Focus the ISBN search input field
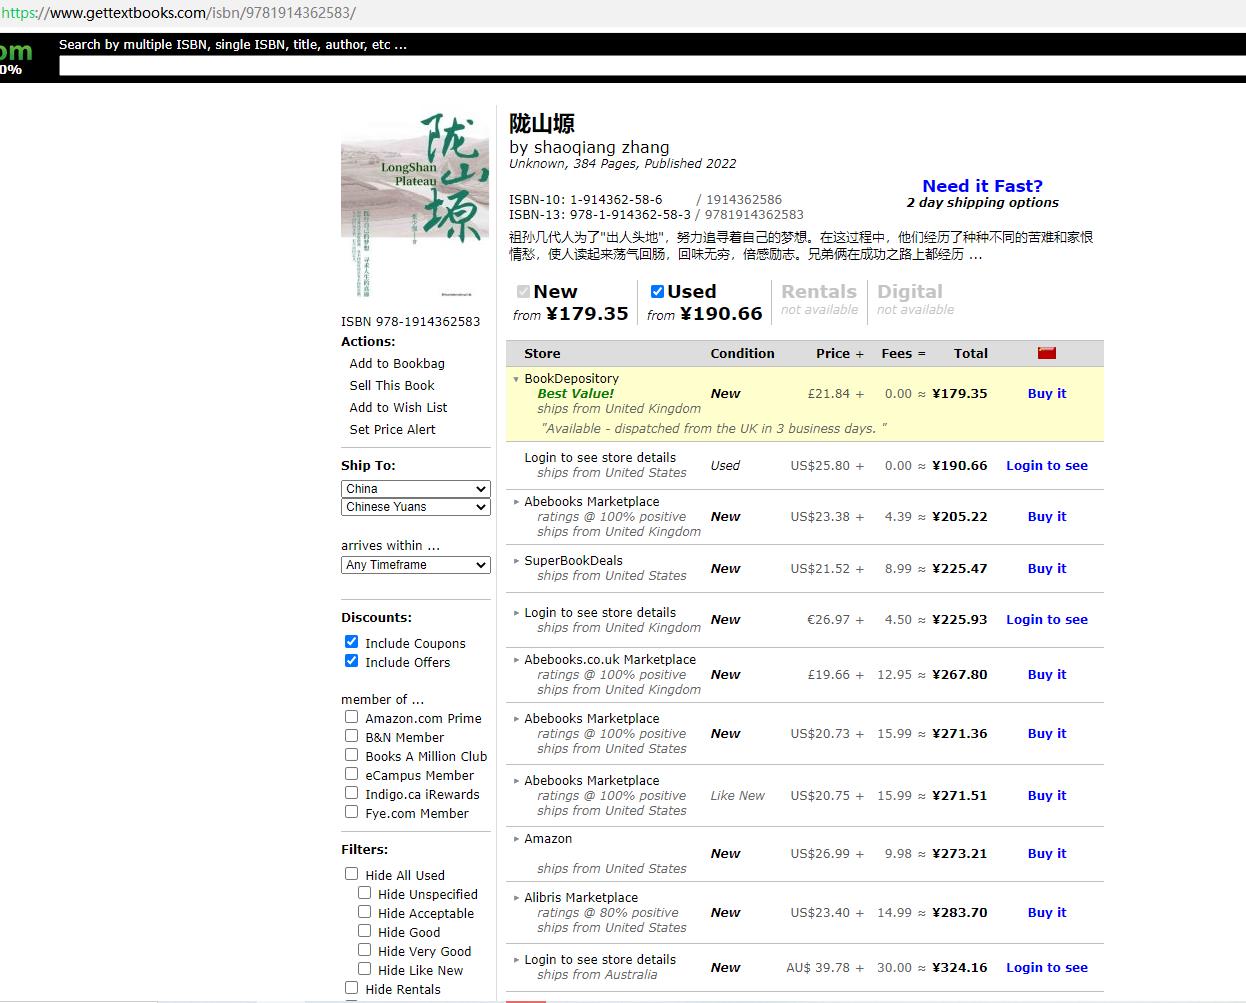This screenshot has height=1003, width=1246. pos(652,66)
